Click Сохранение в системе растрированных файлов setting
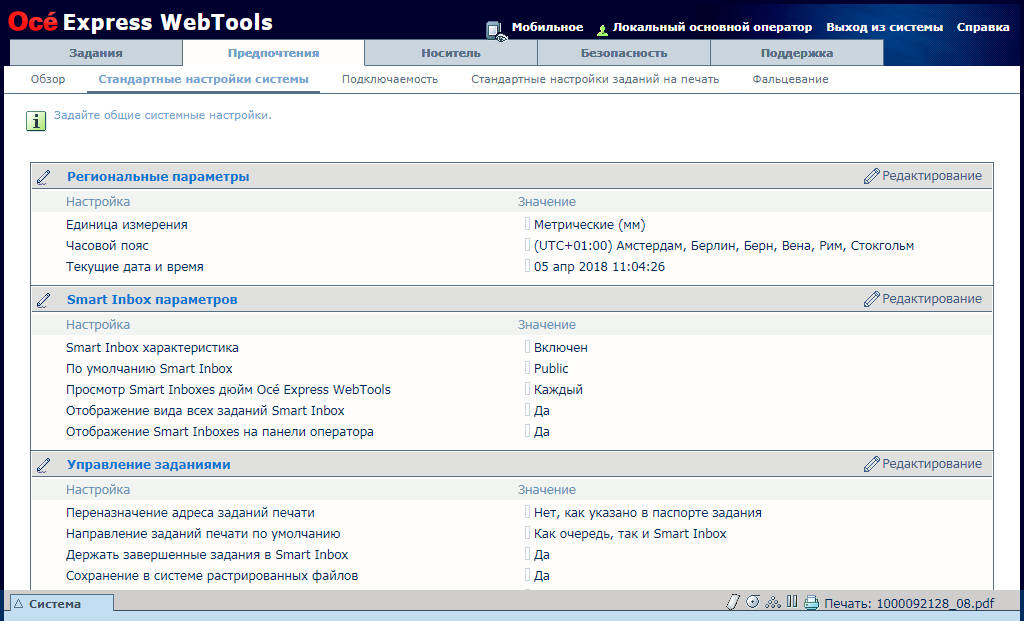This screenshot has height=621, width=1024. 212,575
